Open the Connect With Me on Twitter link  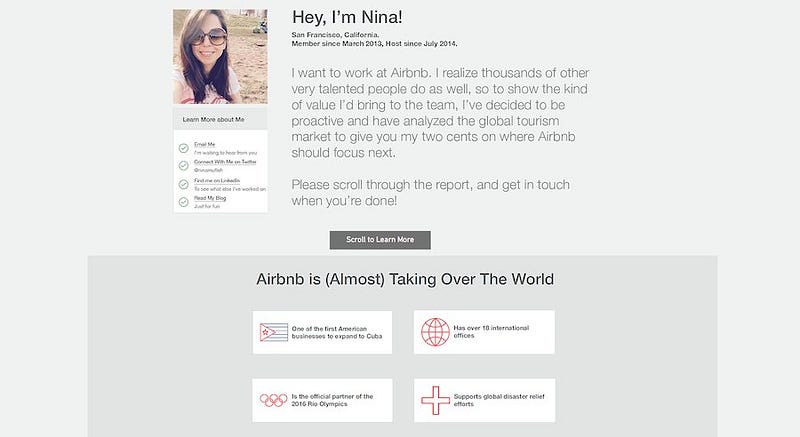(x=225, y=162)
